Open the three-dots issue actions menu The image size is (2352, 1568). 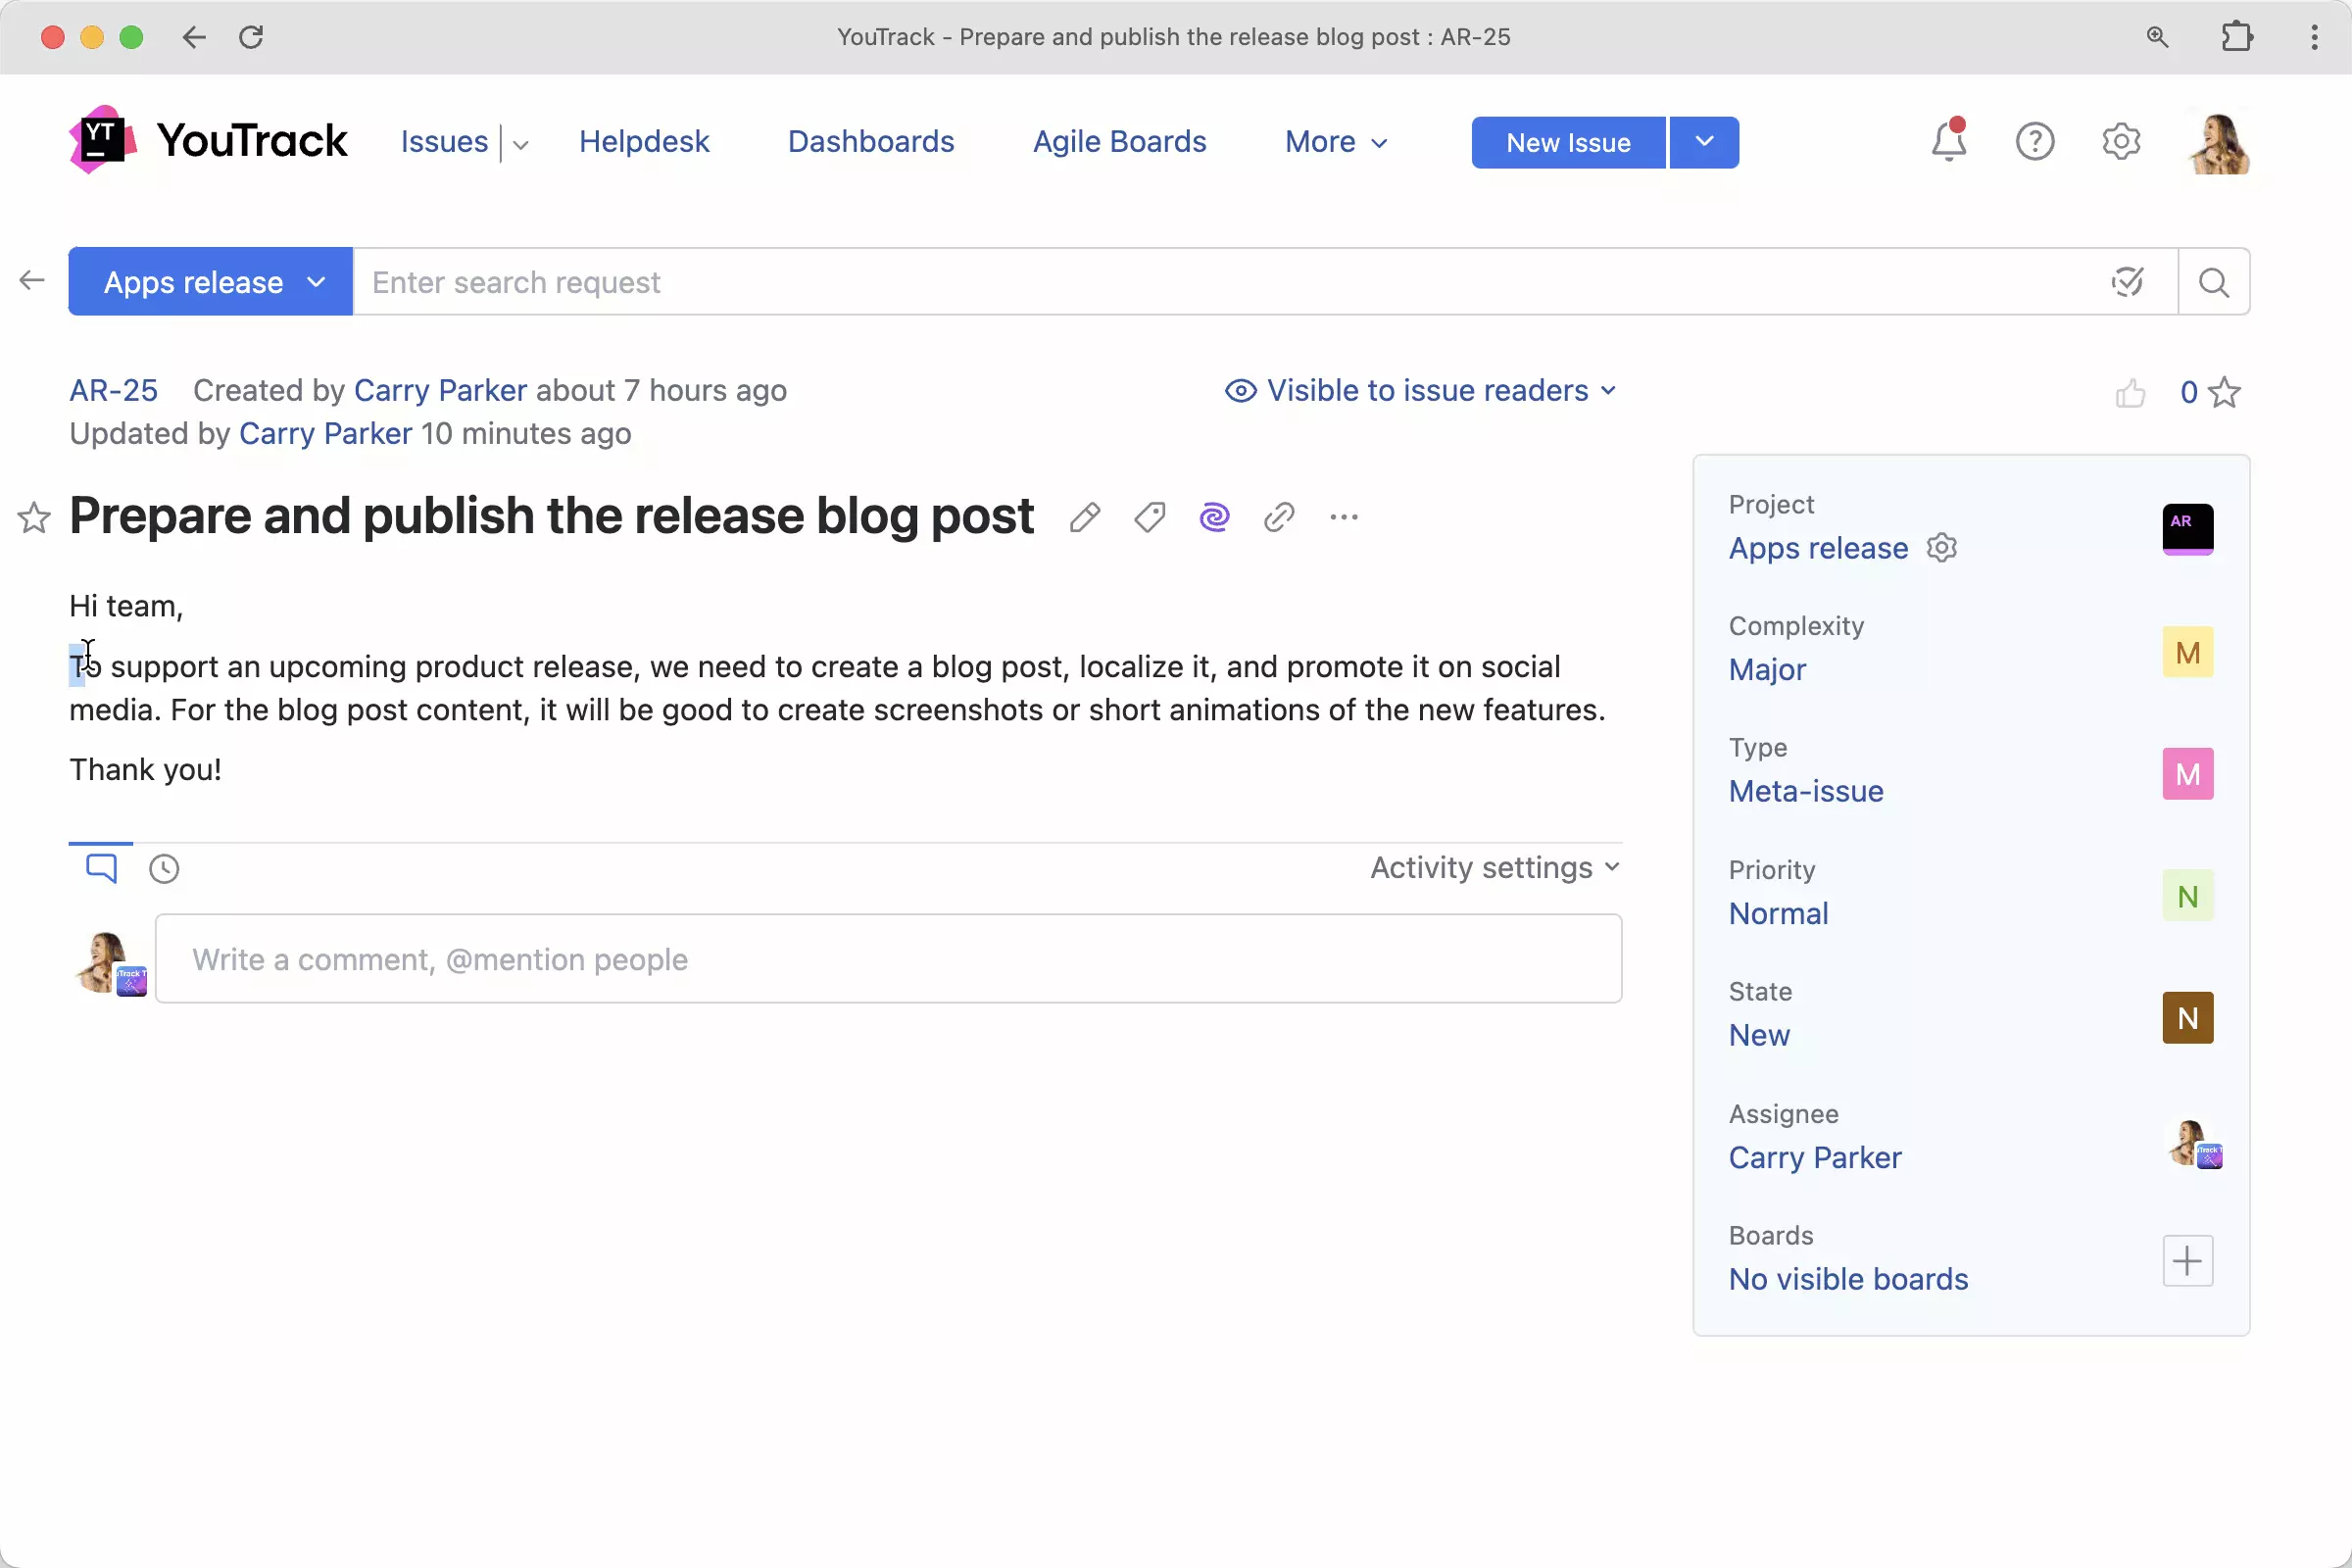click(x=1344, y=517)
